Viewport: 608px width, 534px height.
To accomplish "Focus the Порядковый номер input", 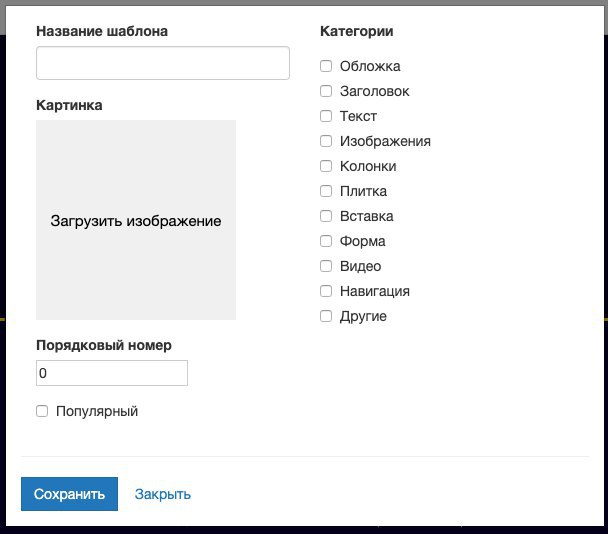I will pyautogui.click(x=112, y=373).
